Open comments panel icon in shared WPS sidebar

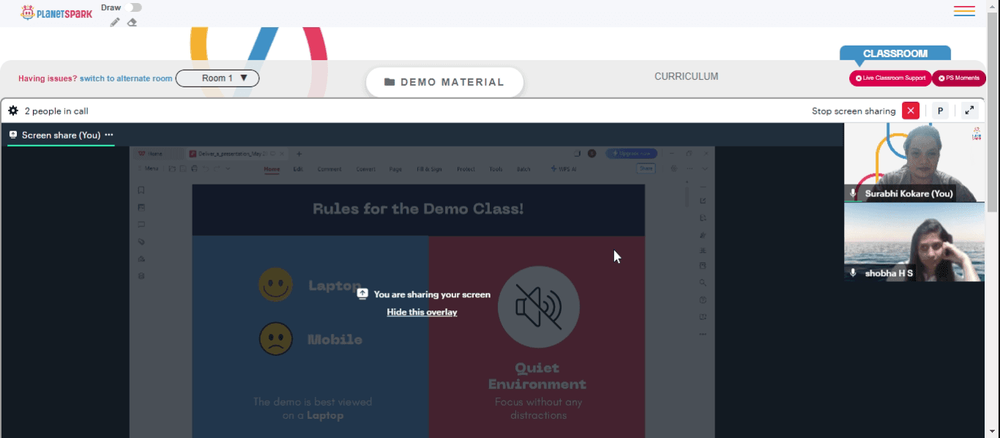pos(142,224)
